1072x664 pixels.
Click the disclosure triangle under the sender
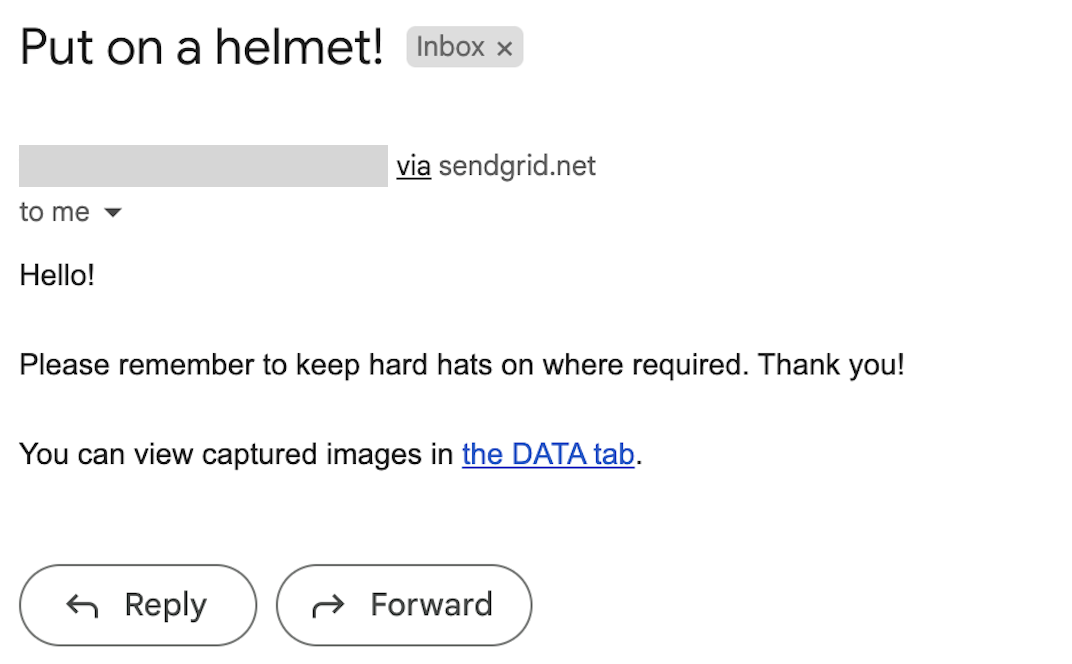(x=113, y=212)
